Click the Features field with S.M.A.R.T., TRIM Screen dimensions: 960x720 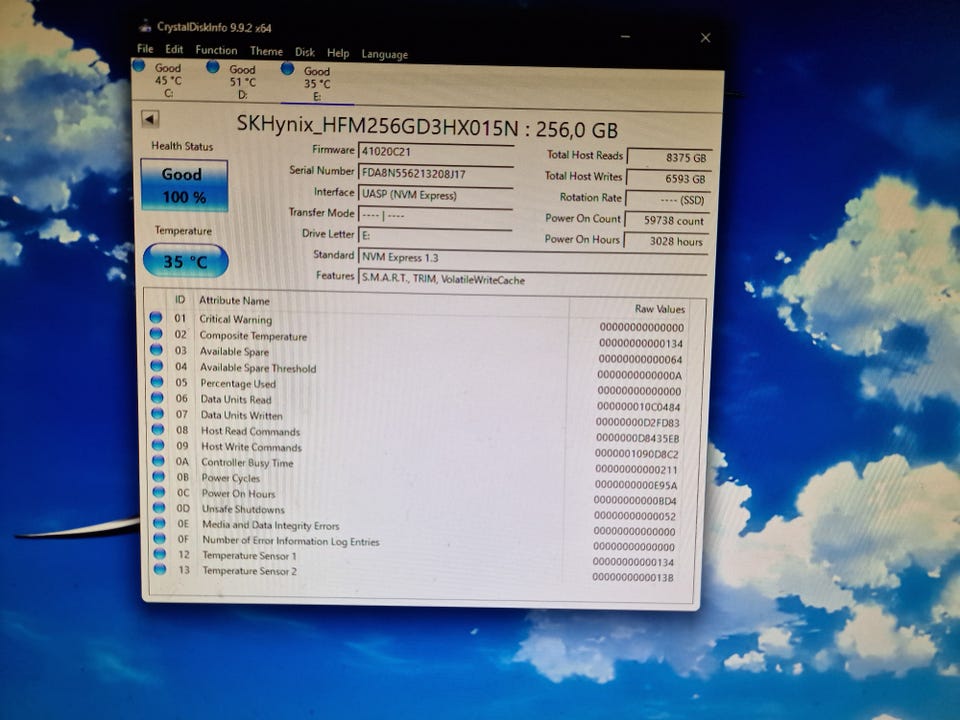pyautogui.click(x=533, y=279)
